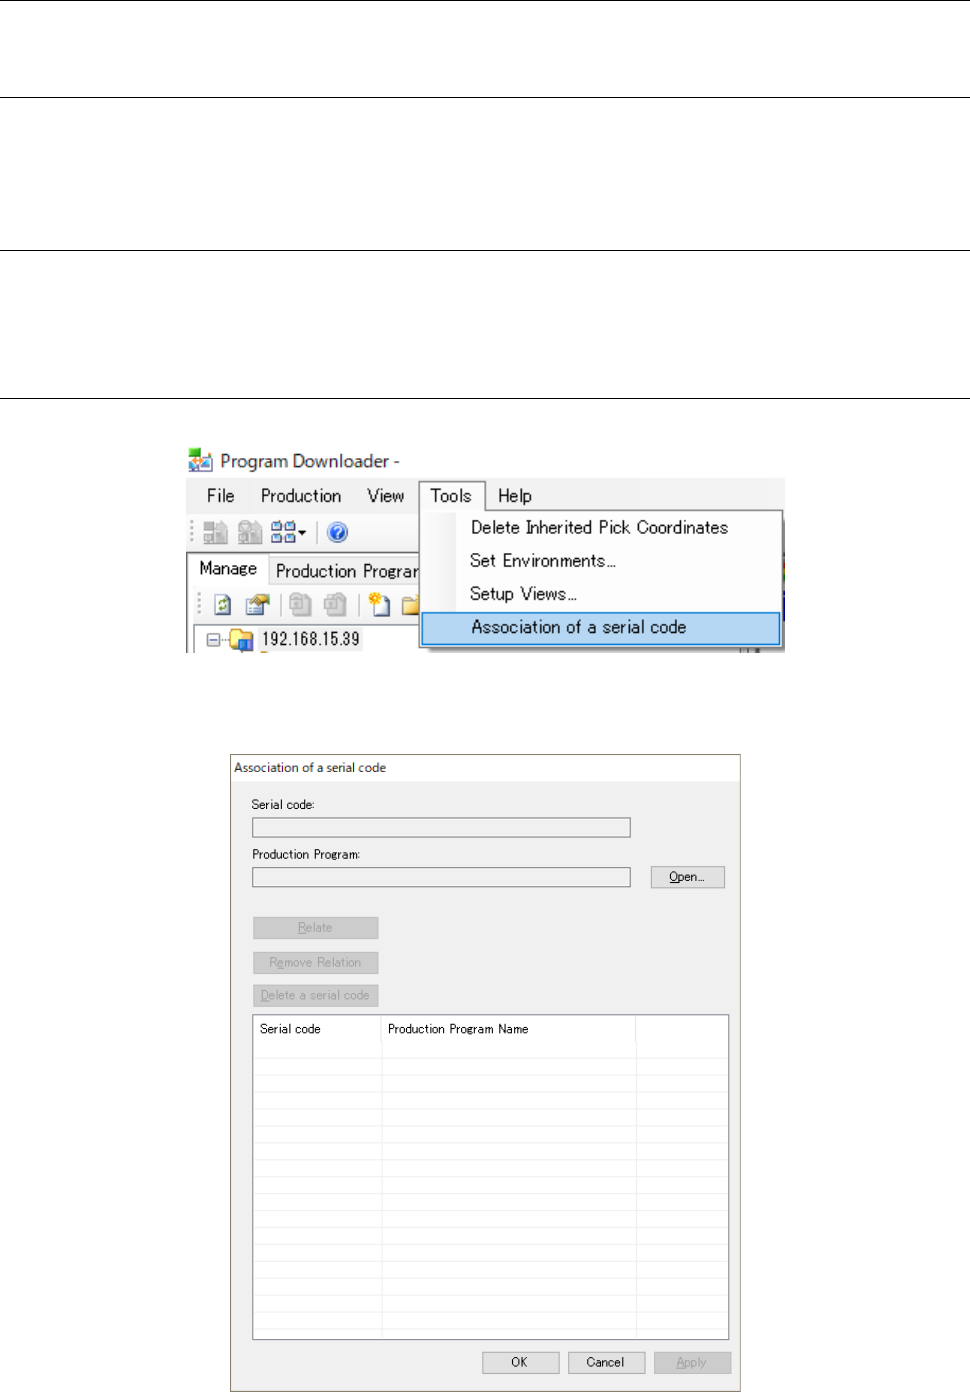Screen dimensions: 970x1392
Task: Click the Program Downloader app icon
Action: point(200,460)
